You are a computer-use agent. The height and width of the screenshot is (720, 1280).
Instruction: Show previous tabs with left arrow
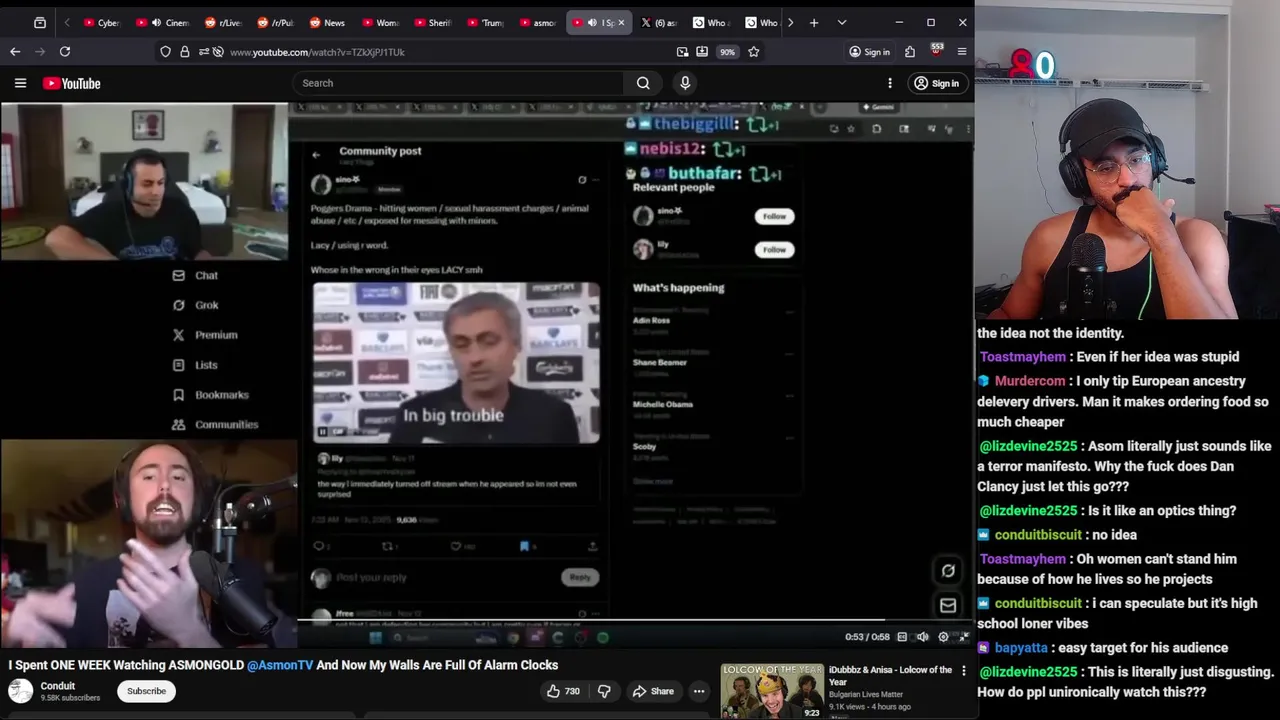[67, 22]
